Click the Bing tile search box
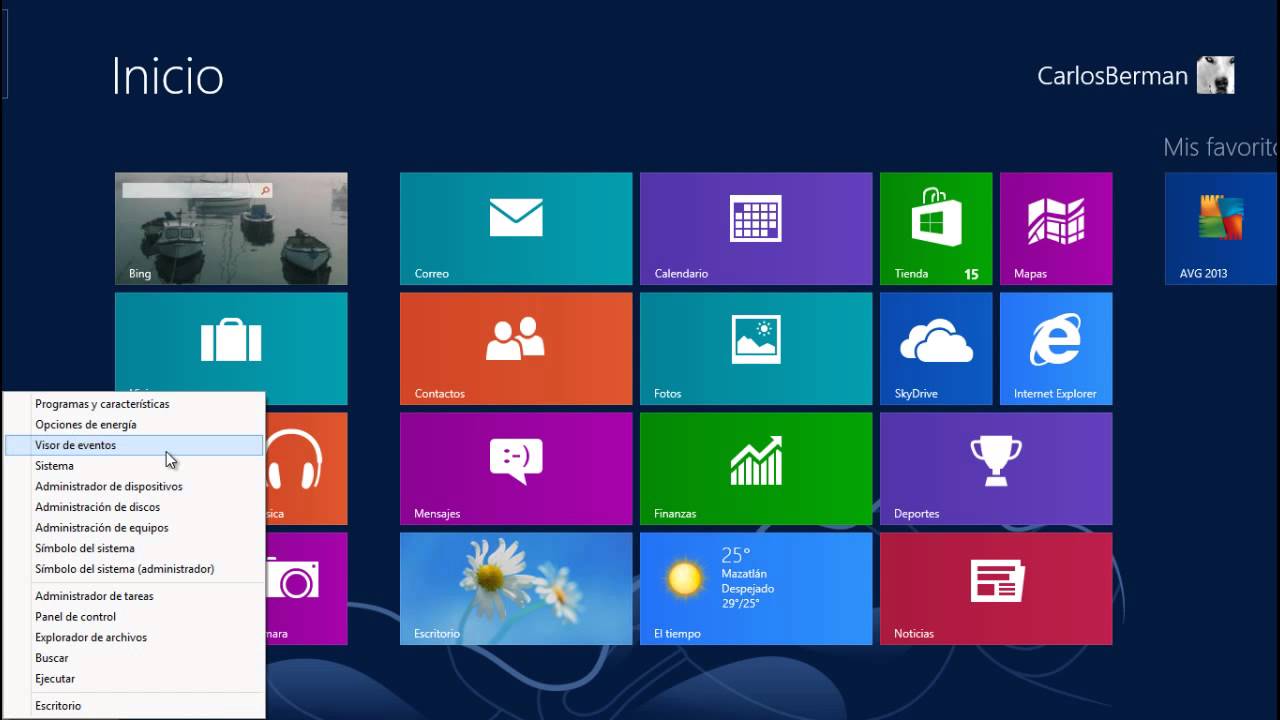The width and height of the screenshot is (1280, 720). point(196,189)
